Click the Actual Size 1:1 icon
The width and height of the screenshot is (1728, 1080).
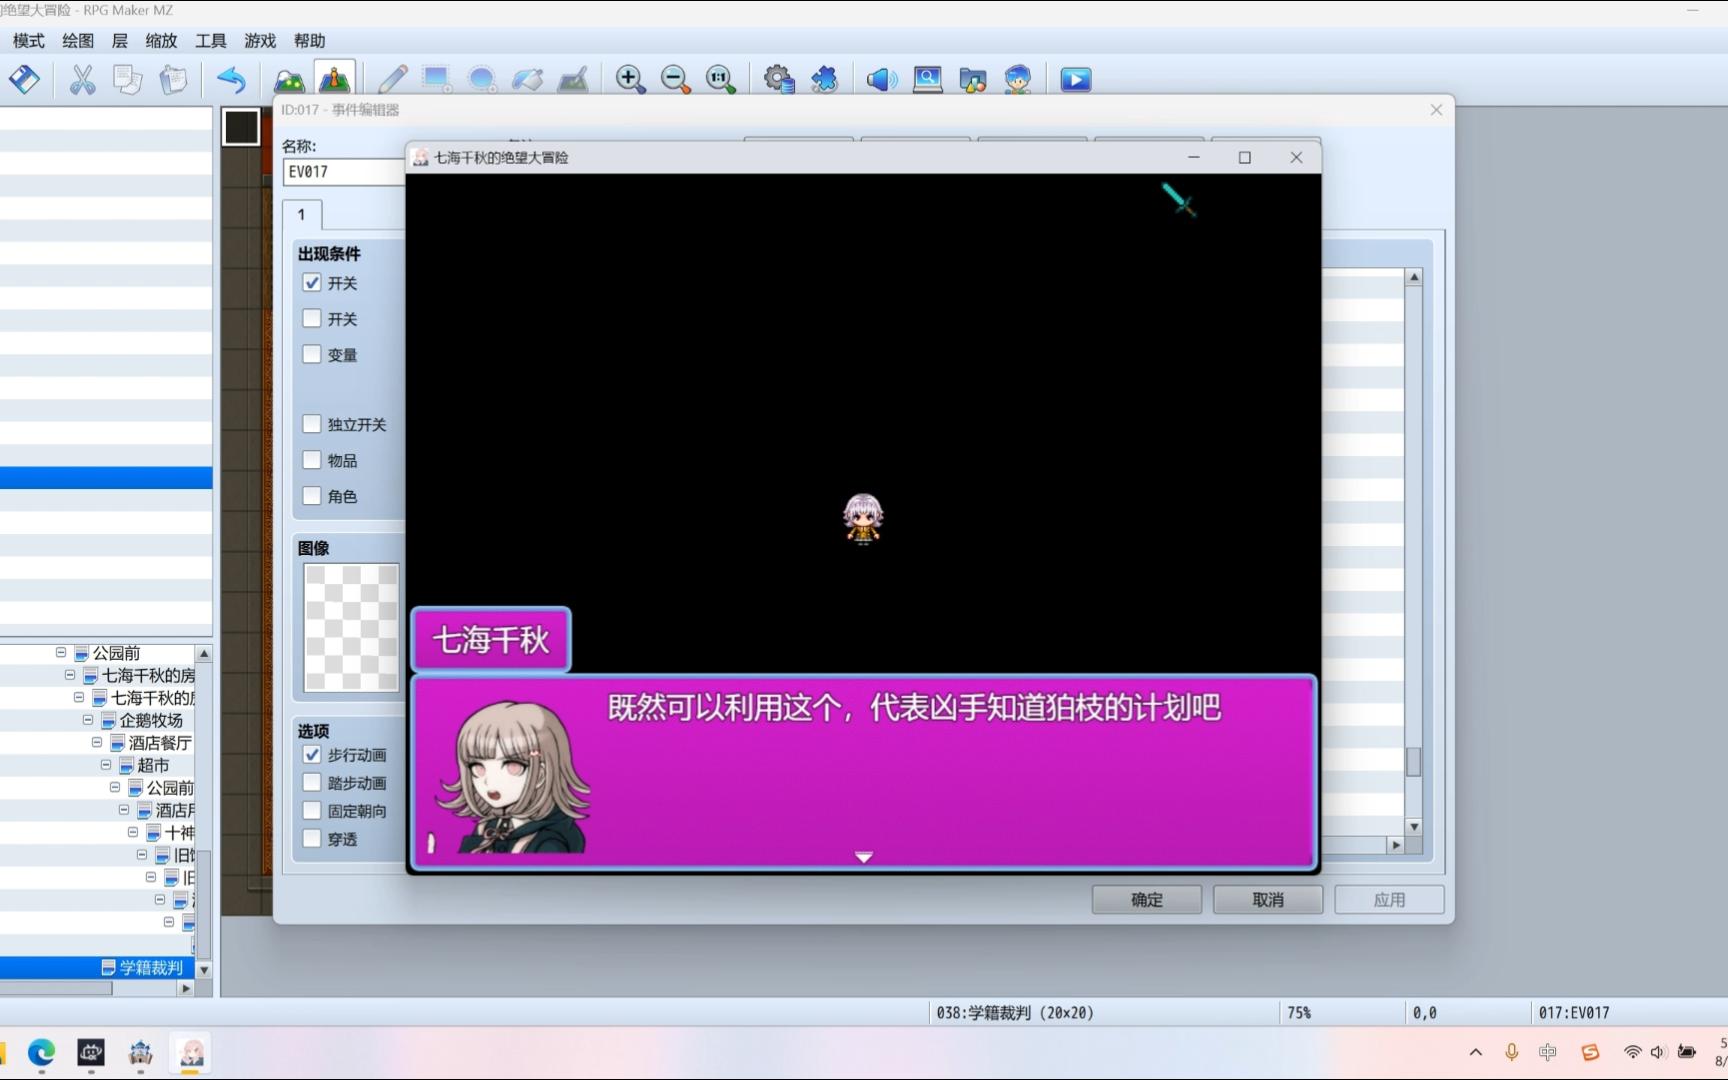tap(721, 79)
